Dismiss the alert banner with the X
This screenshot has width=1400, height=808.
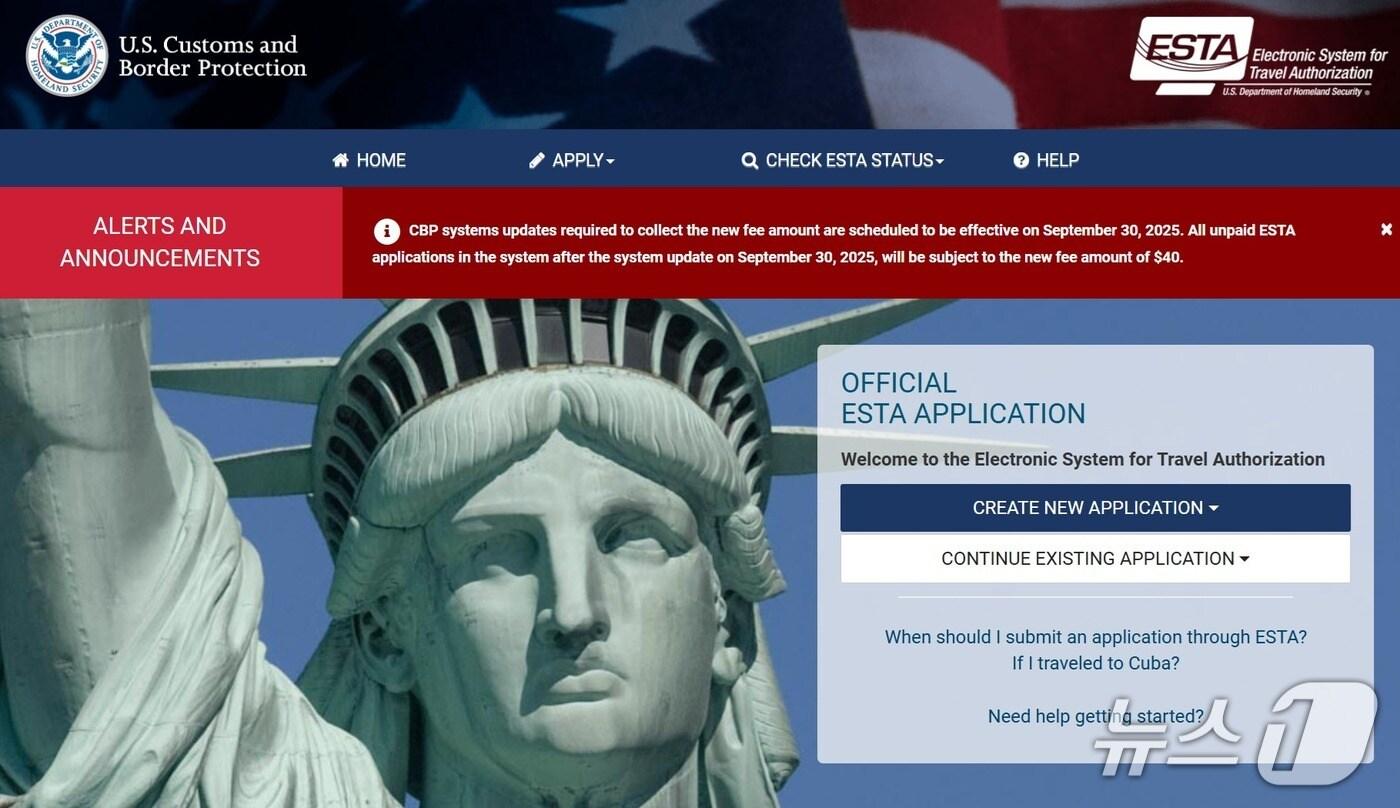click(1386, 229)
